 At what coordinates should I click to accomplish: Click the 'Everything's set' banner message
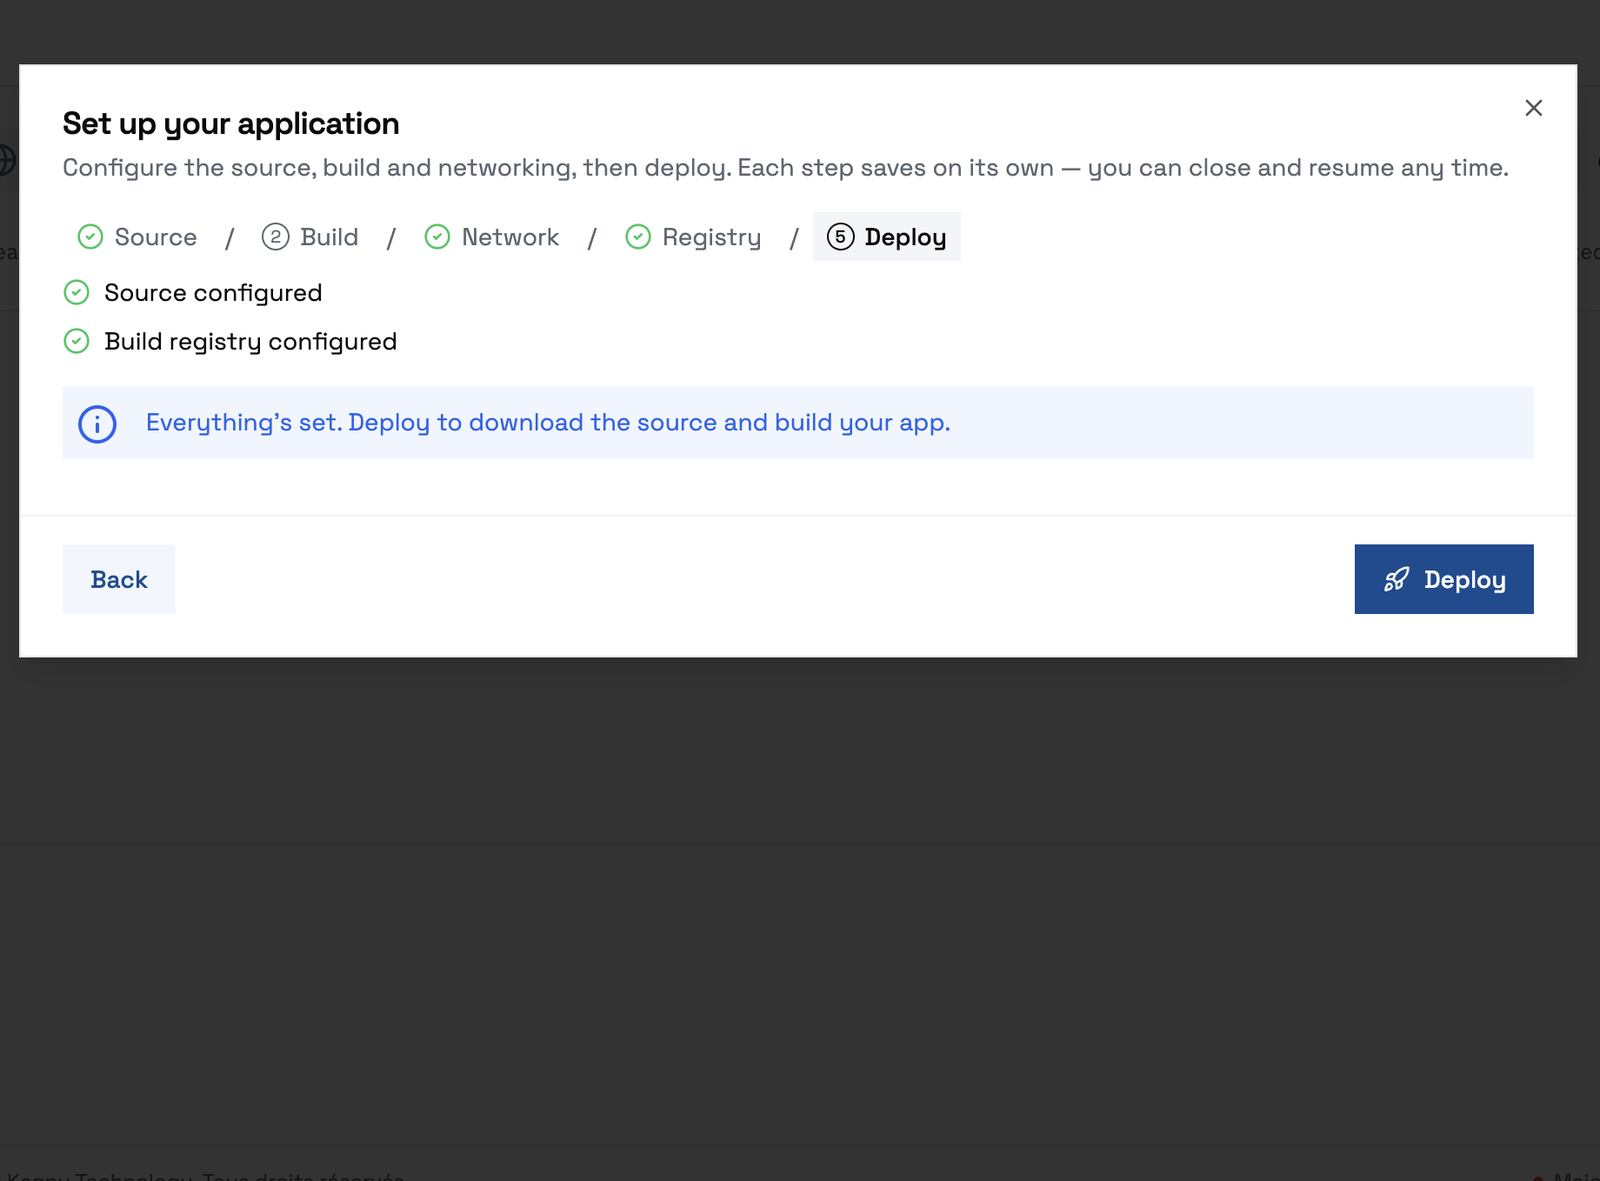click(548, 423)
